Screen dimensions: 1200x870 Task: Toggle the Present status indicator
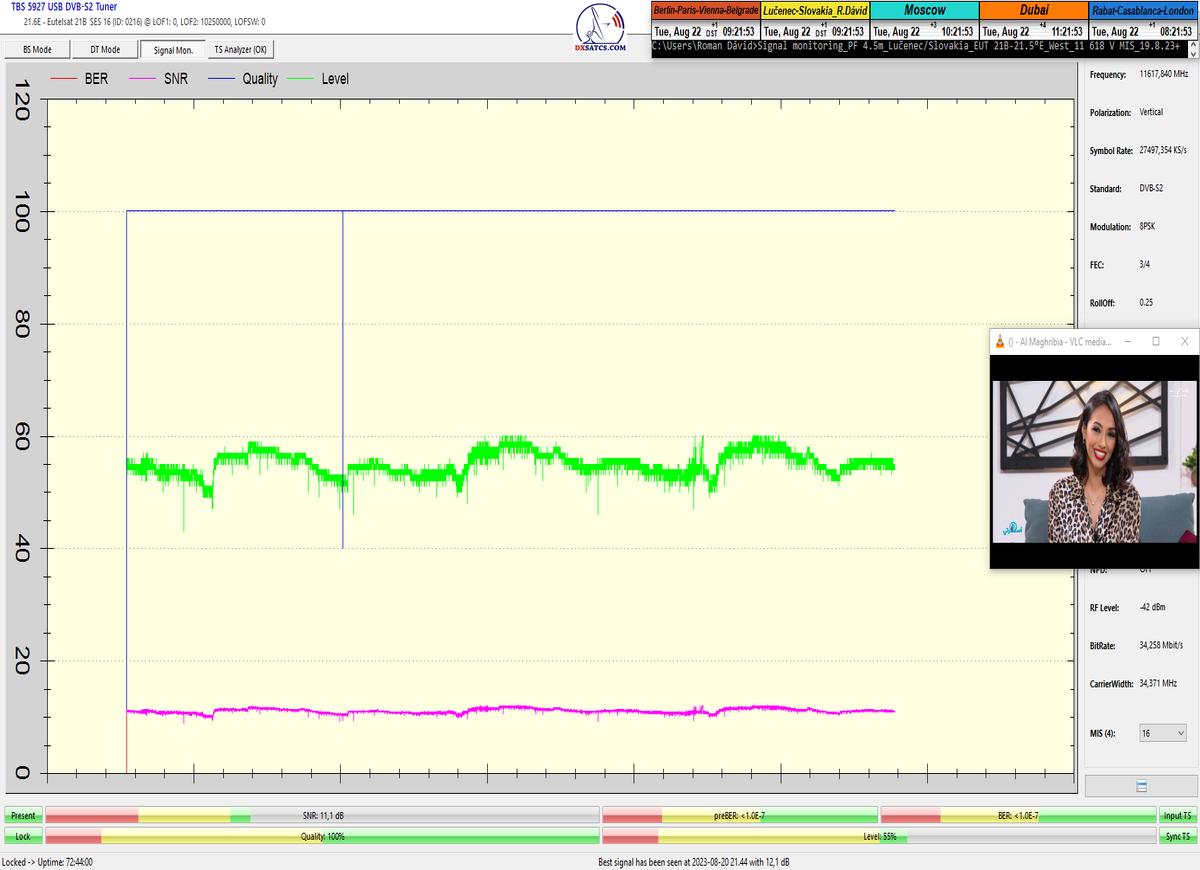(22, 816)
